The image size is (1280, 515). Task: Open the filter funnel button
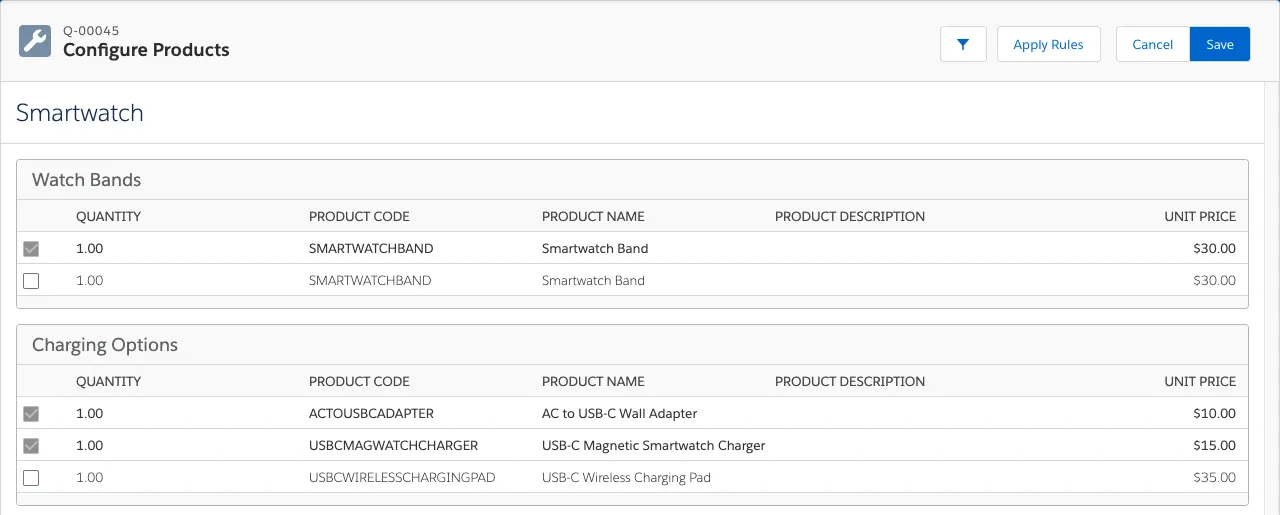pyautogui.click(x=963, y=44)
